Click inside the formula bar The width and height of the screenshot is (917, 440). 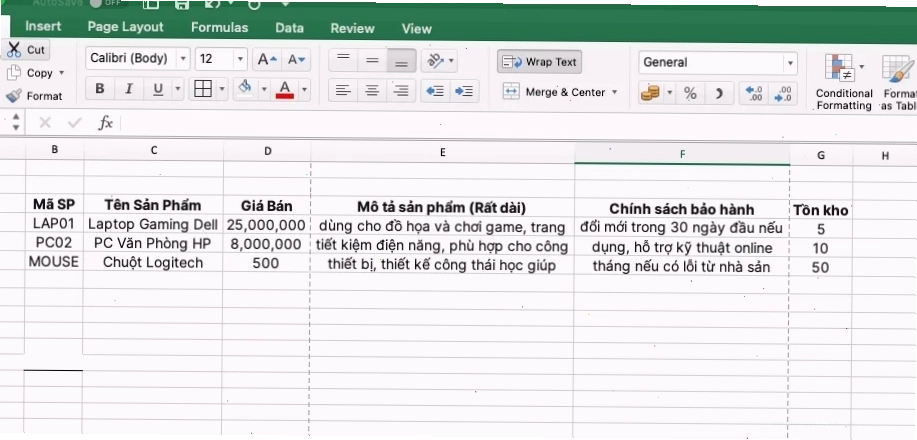pyautogui.click(x=518, y=123)
